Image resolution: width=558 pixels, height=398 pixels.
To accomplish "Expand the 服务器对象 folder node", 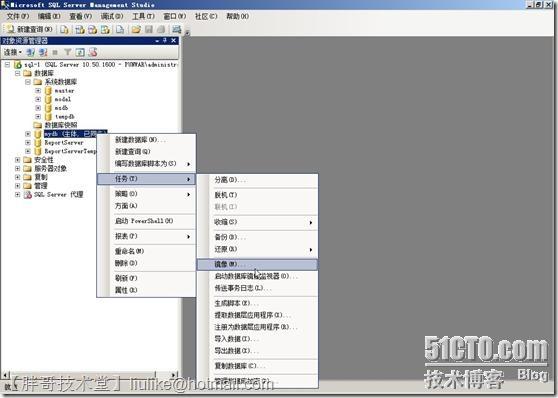I will tap(17, 168).
